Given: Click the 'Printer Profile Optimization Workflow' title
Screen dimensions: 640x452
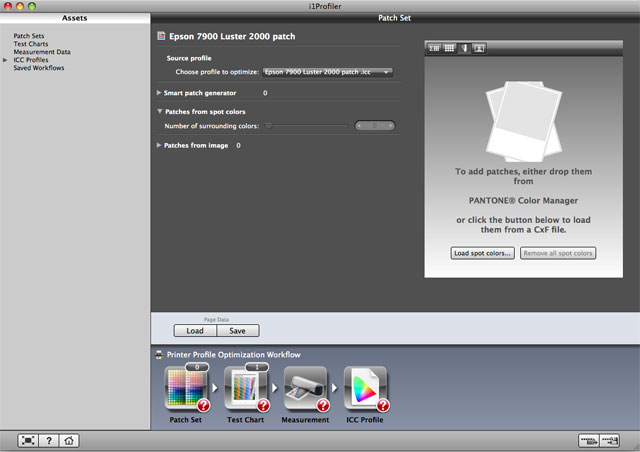Looking at the screenshot, I should [233, 355].
